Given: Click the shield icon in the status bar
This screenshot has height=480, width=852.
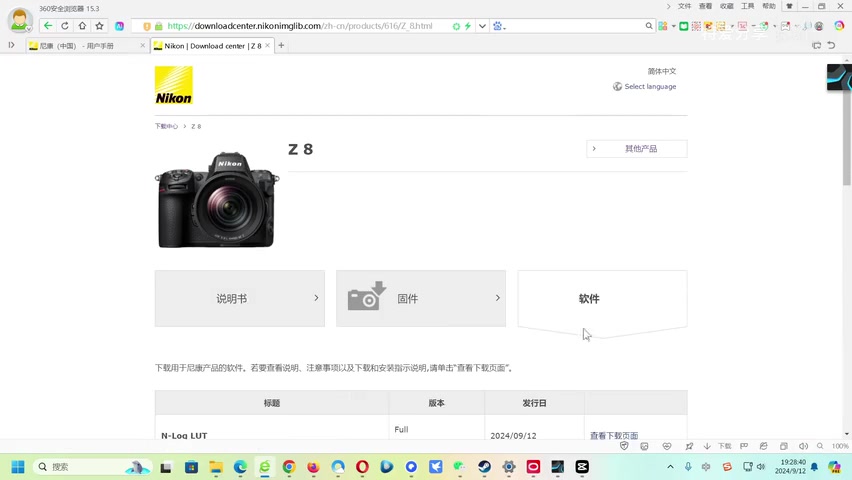Looking at the screenshot, I should (624, 446).
